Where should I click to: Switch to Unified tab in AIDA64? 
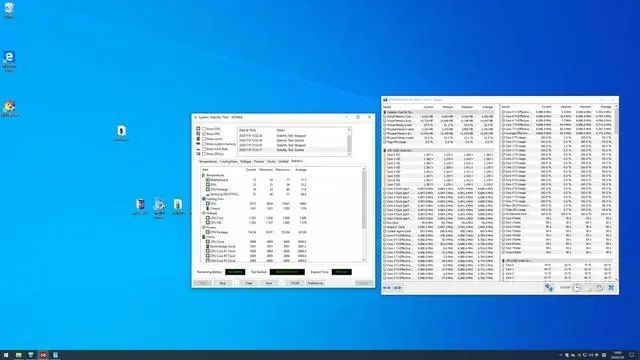coord(283,162)
